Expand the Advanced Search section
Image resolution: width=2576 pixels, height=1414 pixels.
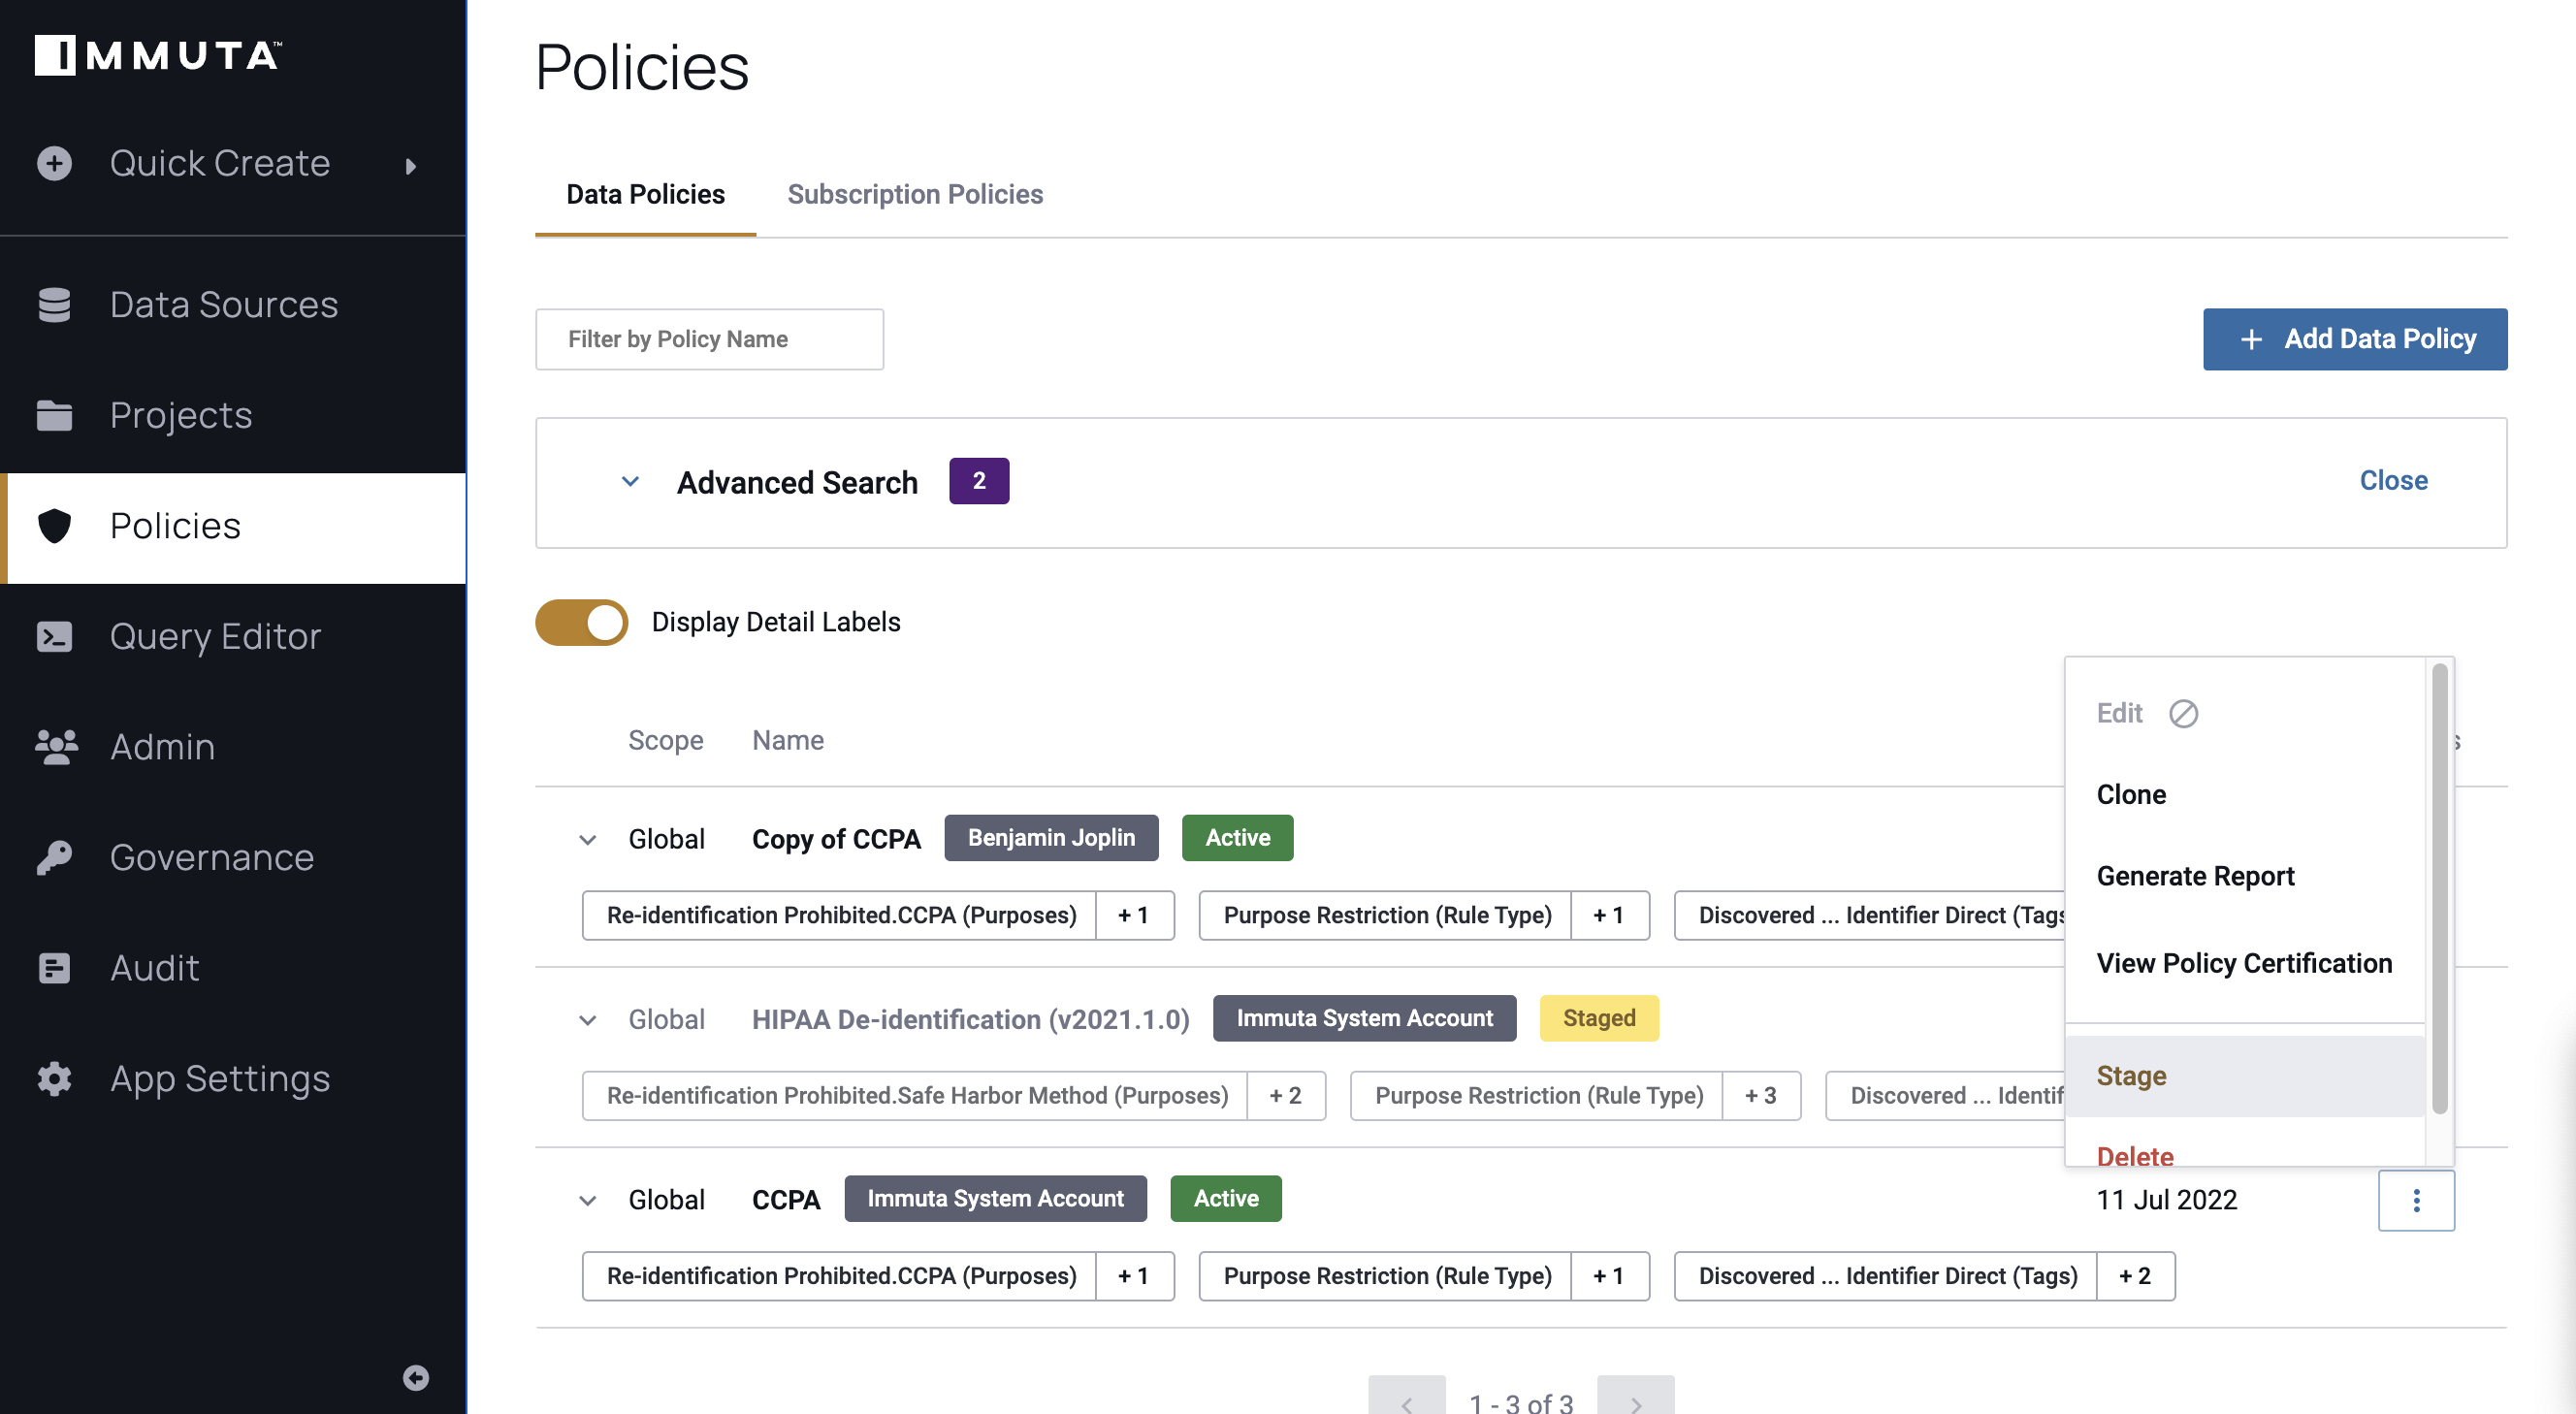[x=628, y=481]
